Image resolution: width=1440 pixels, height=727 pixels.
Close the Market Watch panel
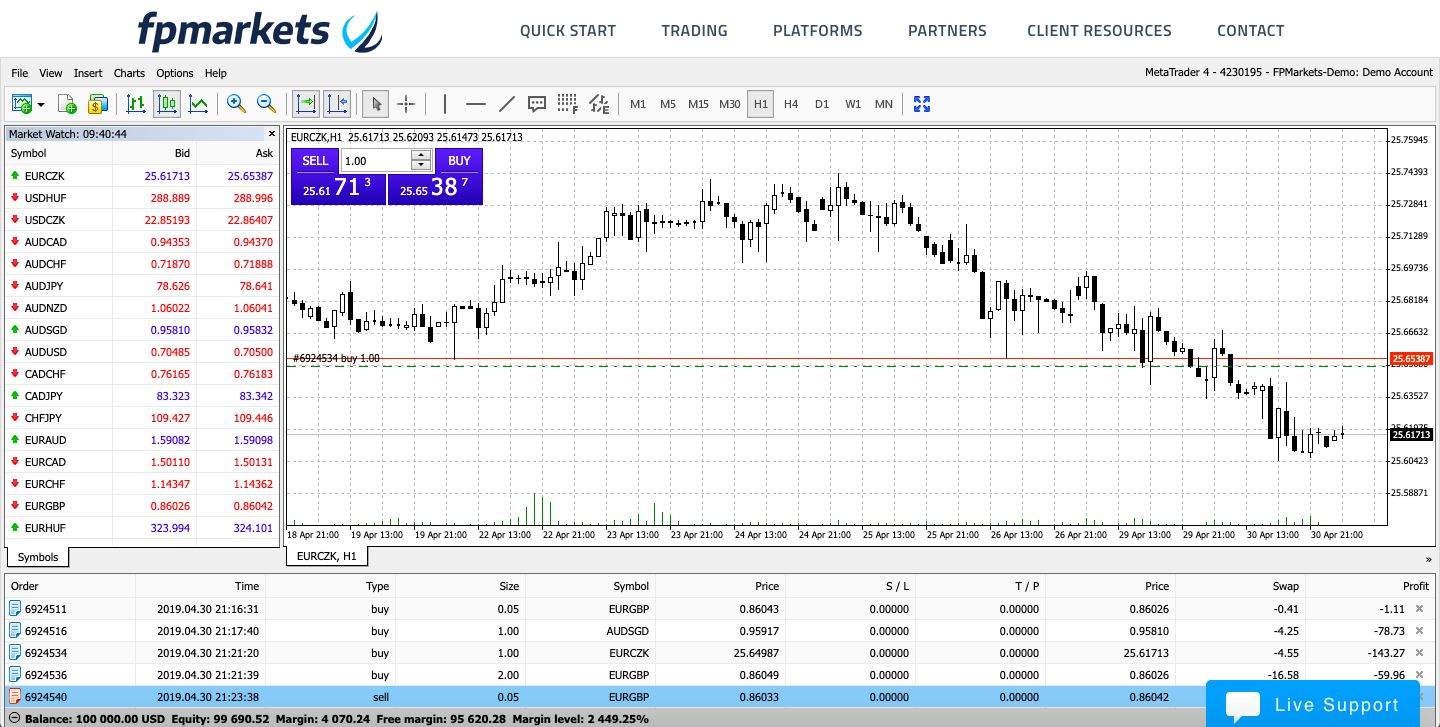(x=271, y=133)
